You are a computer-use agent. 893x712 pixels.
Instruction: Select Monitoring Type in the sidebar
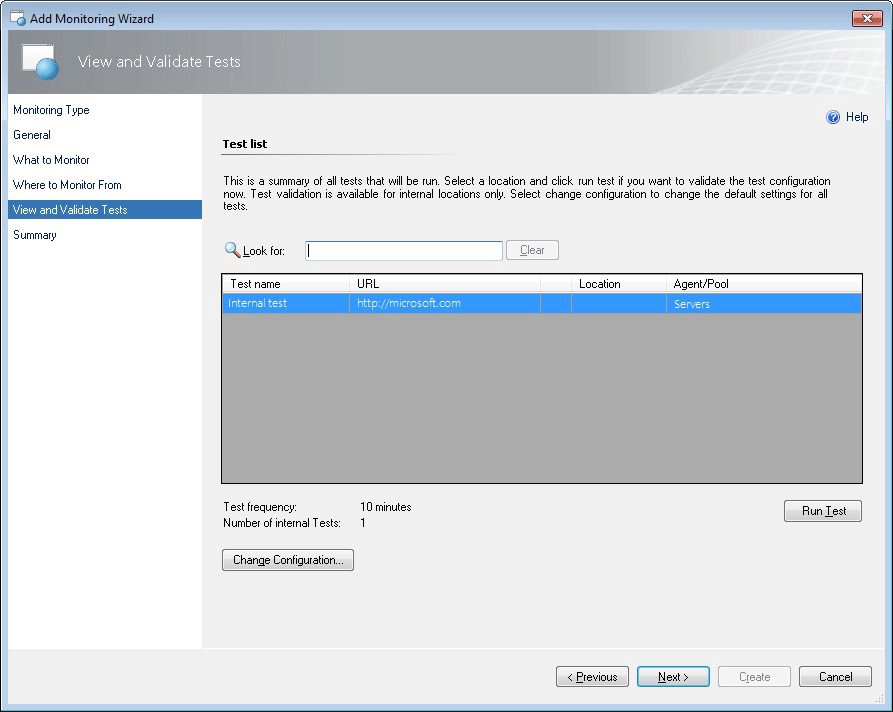click(x=50, y=110)
